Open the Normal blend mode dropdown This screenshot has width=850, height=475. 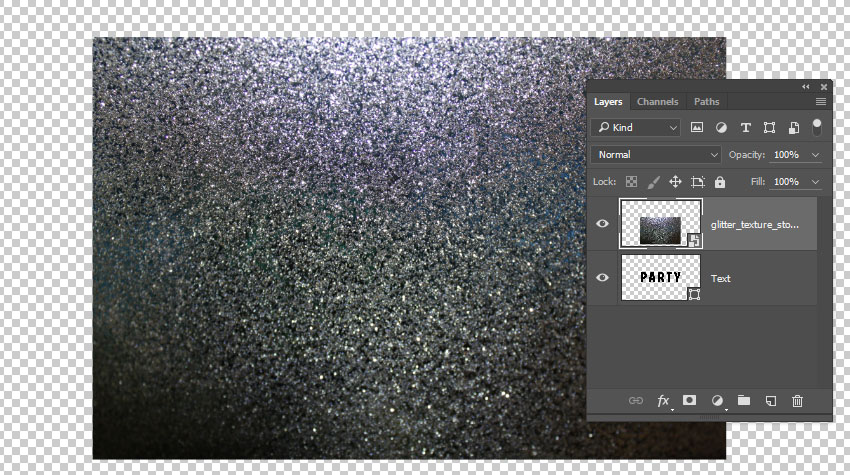tap(656, 155)
